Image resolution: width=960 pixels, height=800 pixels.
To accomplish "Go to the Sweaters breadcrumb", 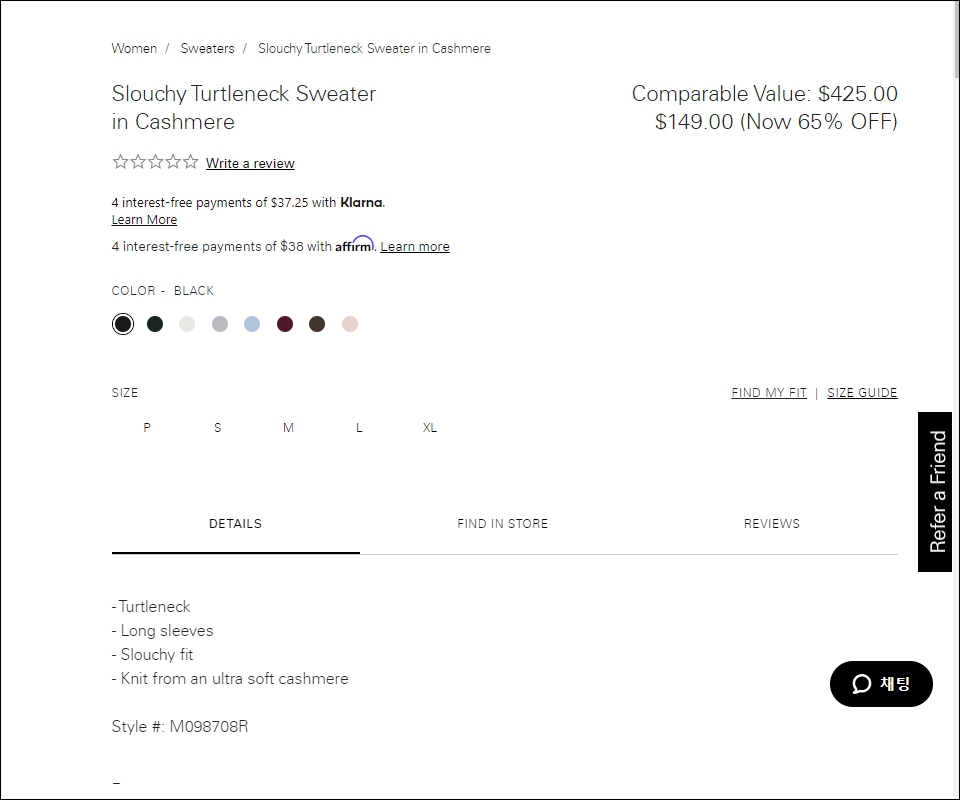I will pos(208,48).
